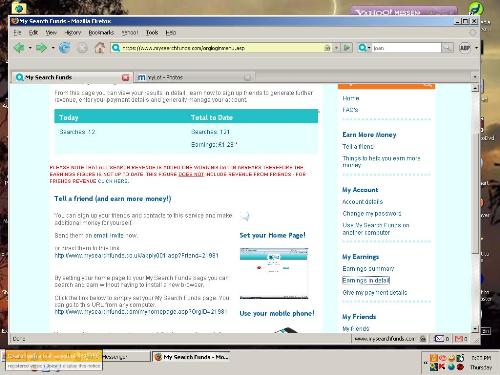The image size is (500, 375).
Task: Open the View menu
Action: pyautogui.click(x=51, y=32)
